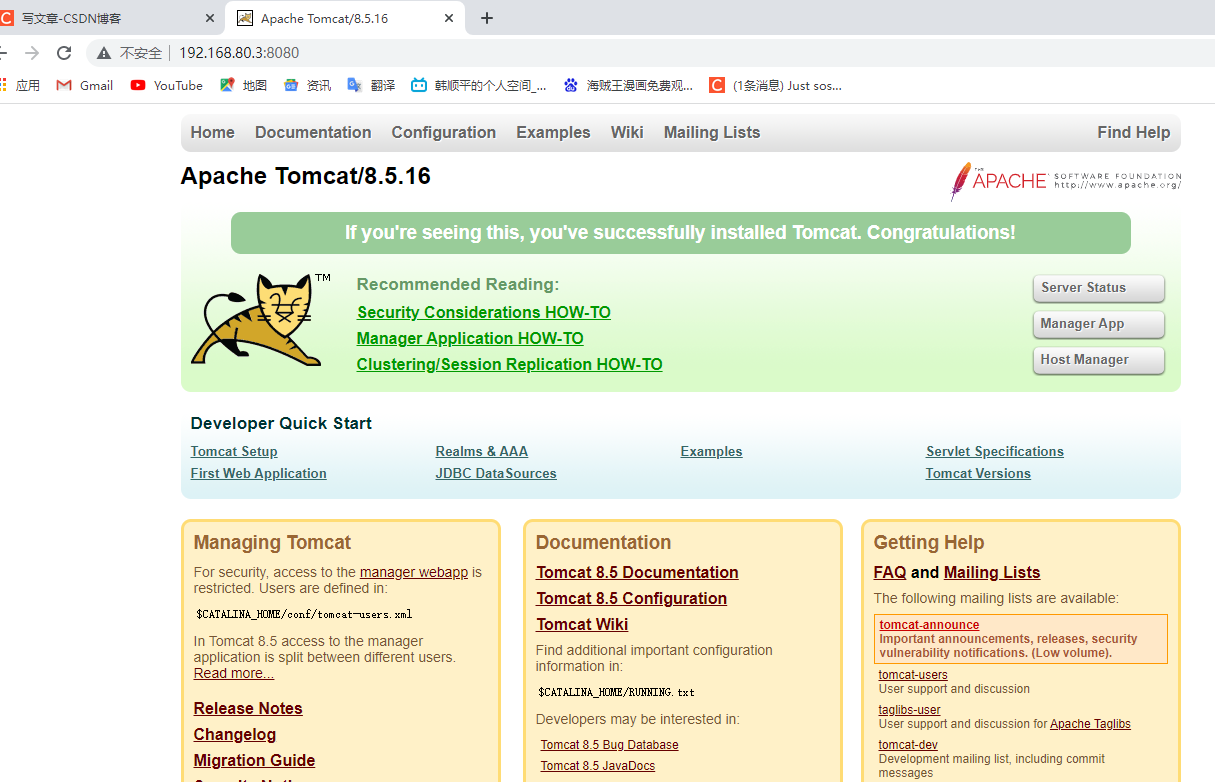
Task: Click the browser forward arrow
Action: click(32, 53)
